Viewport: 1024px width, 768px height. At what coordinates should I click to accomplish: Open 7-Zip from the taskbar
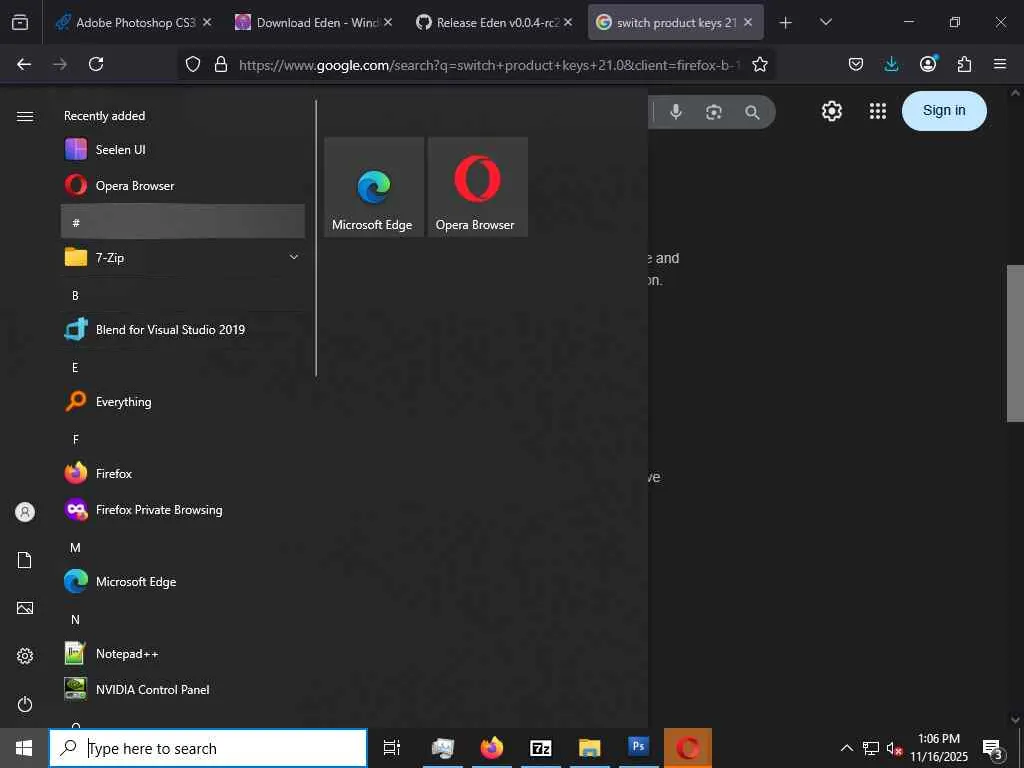tap(541, 748)
